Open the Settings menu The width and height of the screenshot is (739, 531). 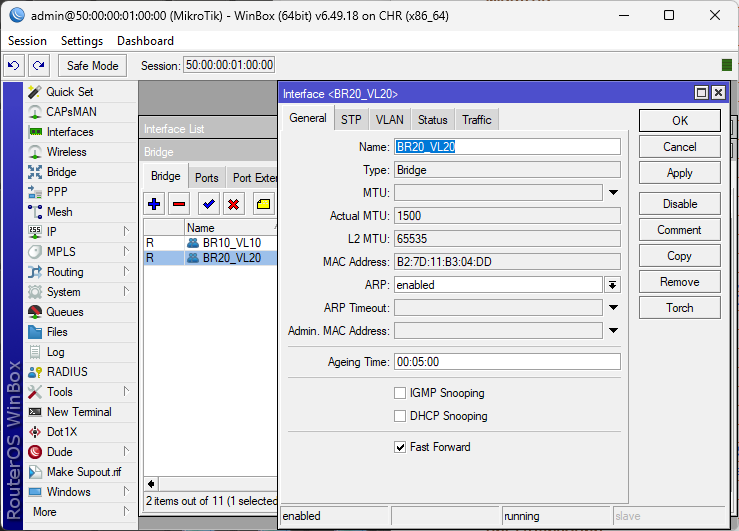[82, 41]
